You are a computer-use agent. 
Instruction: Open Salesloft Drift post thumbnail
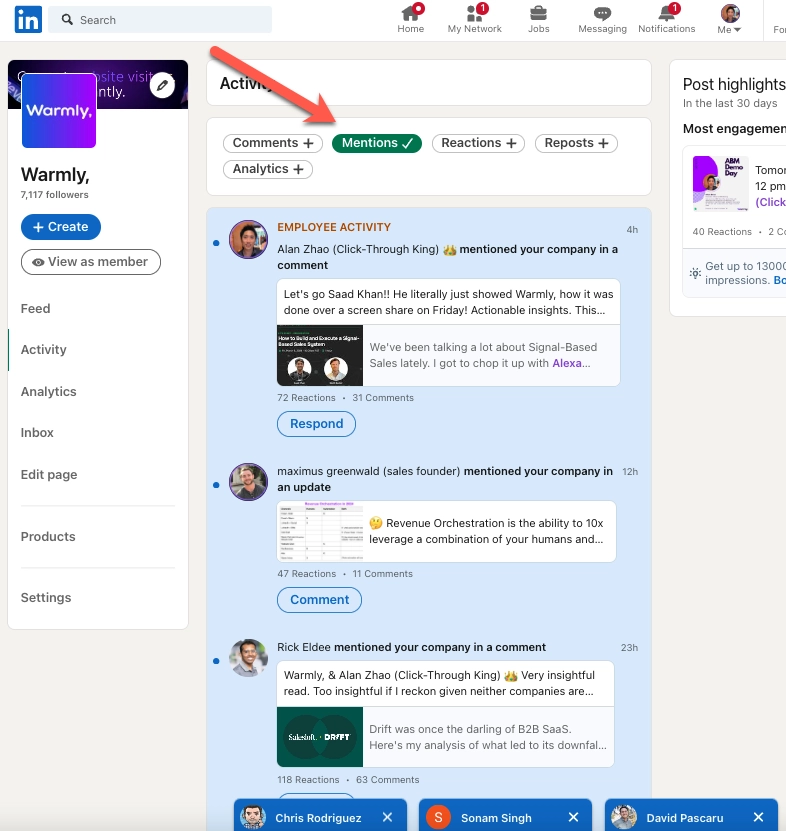click(x=320, y=737)
